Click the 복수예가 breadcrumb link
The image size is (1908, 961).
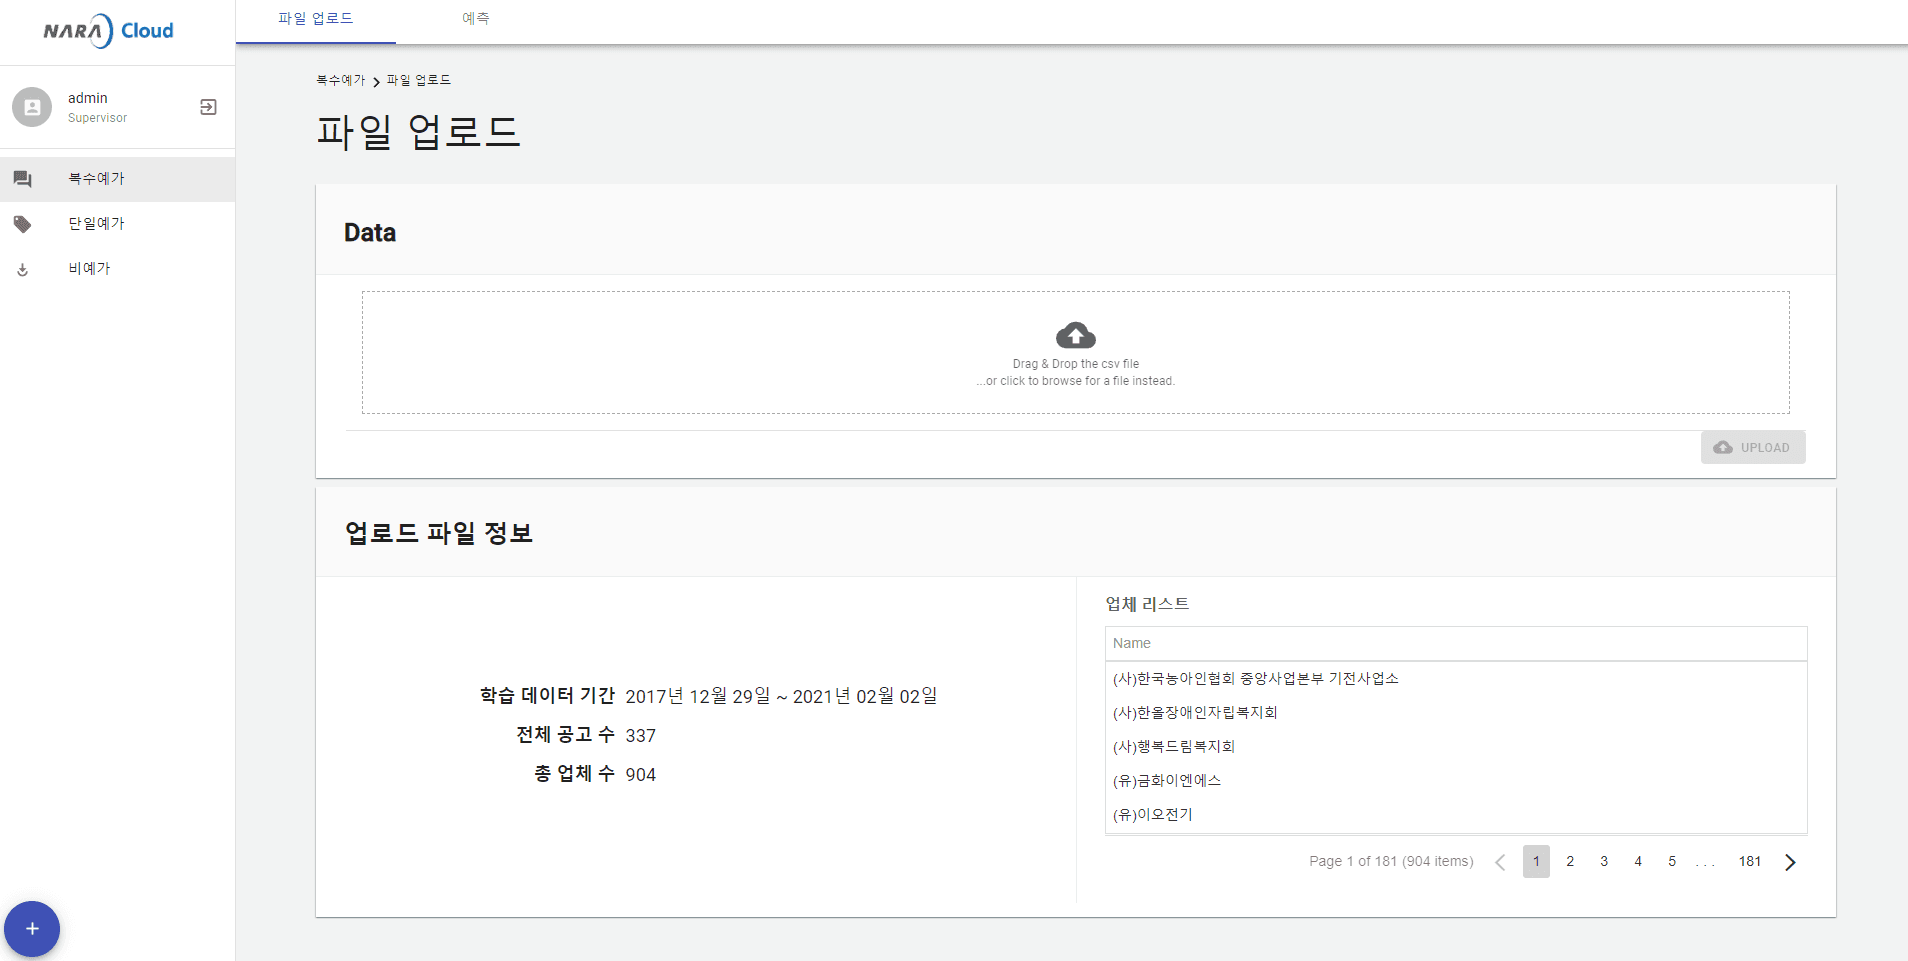tap(340, 80)
